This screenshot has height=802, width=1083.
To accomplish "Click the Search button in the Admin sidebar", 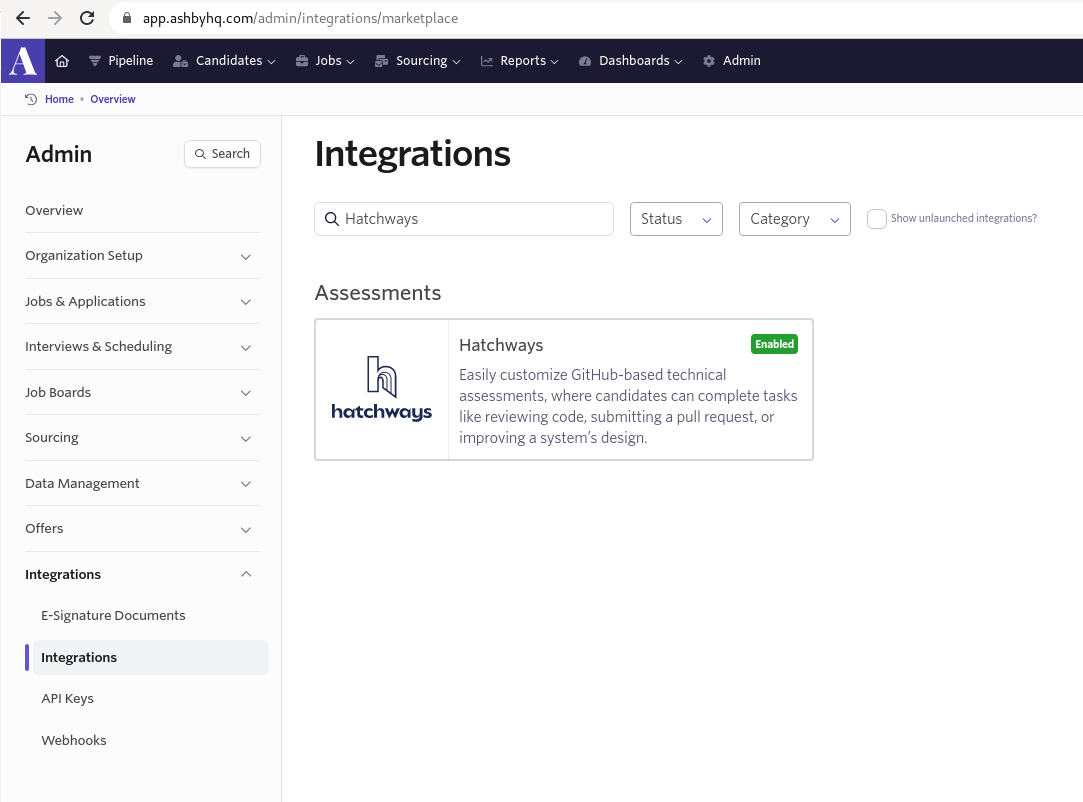I will 222,154.
